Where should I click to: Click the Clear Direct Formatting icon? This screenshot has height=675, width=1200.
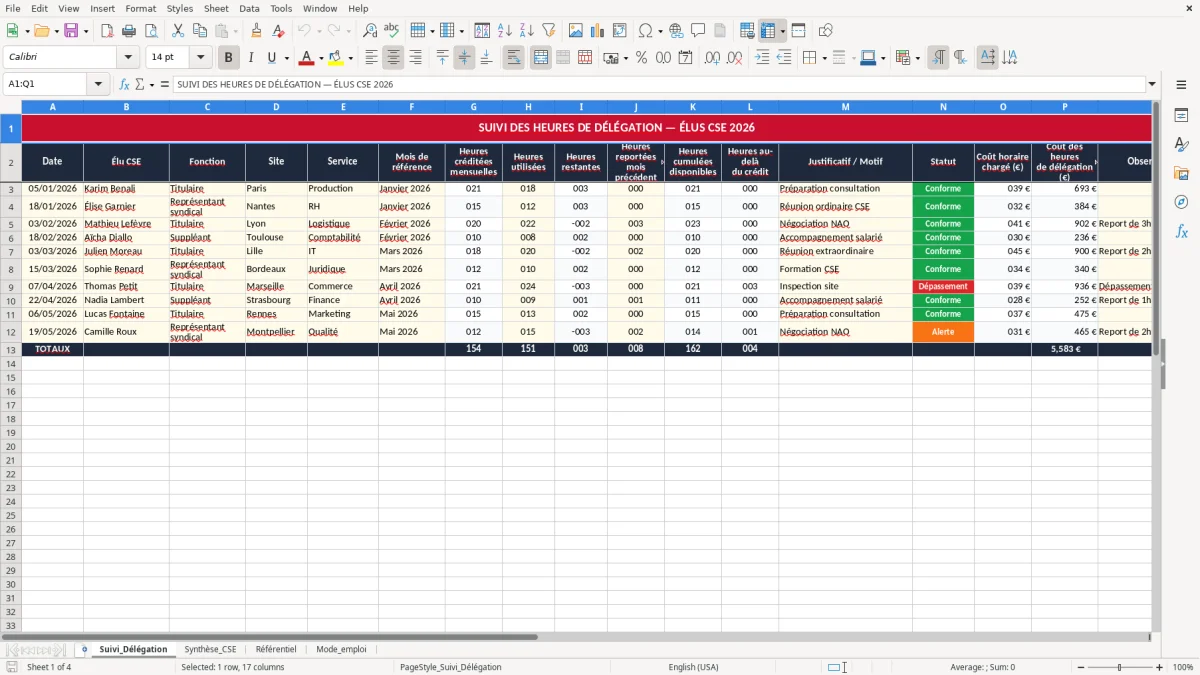(278, 31)
